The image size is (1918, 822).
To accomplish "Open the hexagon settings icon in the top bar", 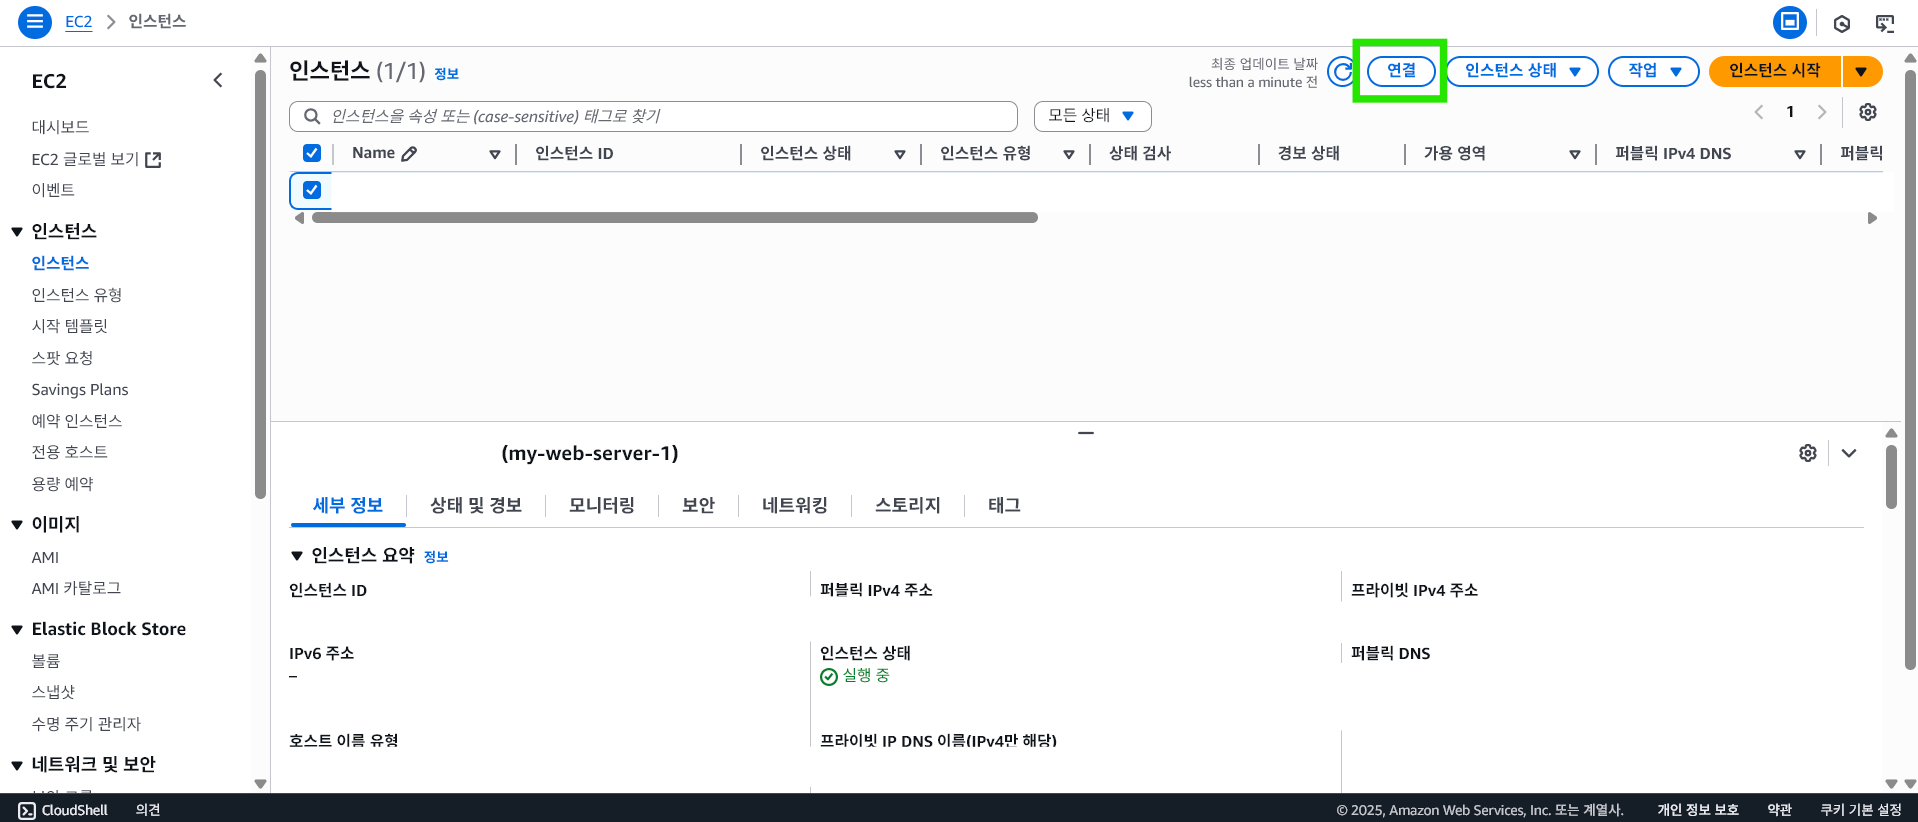I will (1842, 23).
